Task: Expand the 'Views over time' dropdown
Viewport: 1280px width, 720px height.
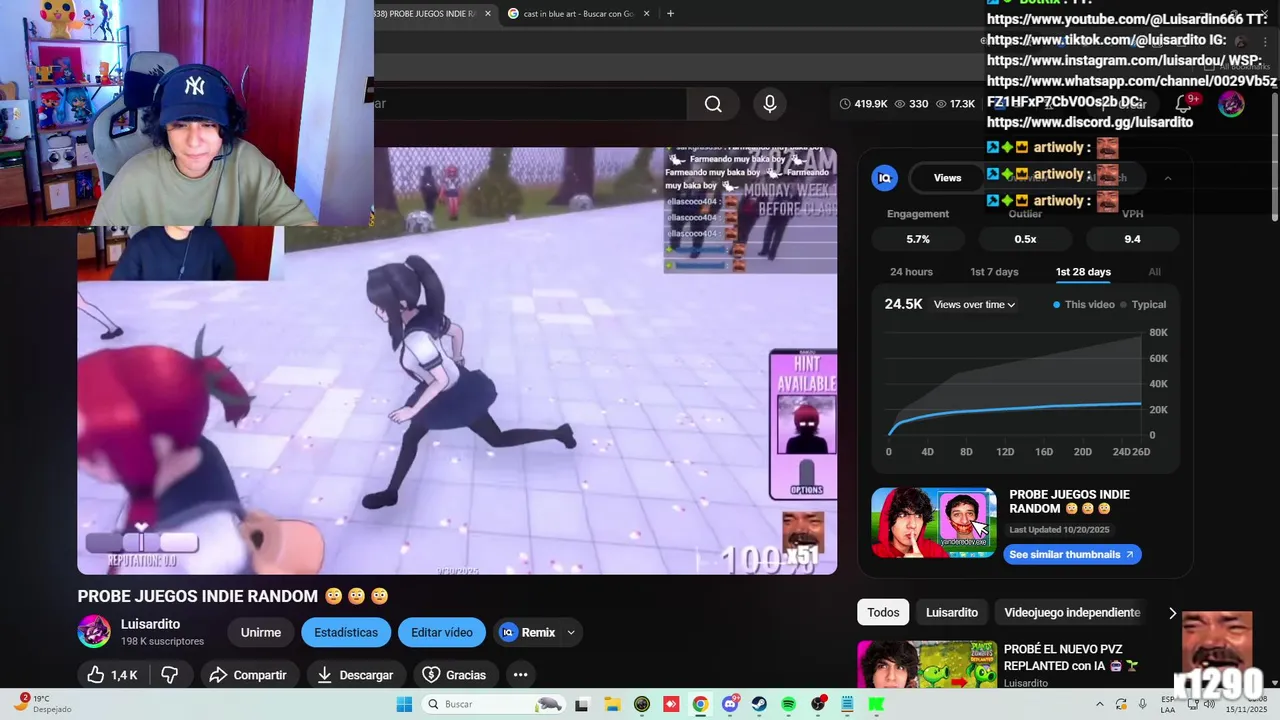Action: point(974,304)
